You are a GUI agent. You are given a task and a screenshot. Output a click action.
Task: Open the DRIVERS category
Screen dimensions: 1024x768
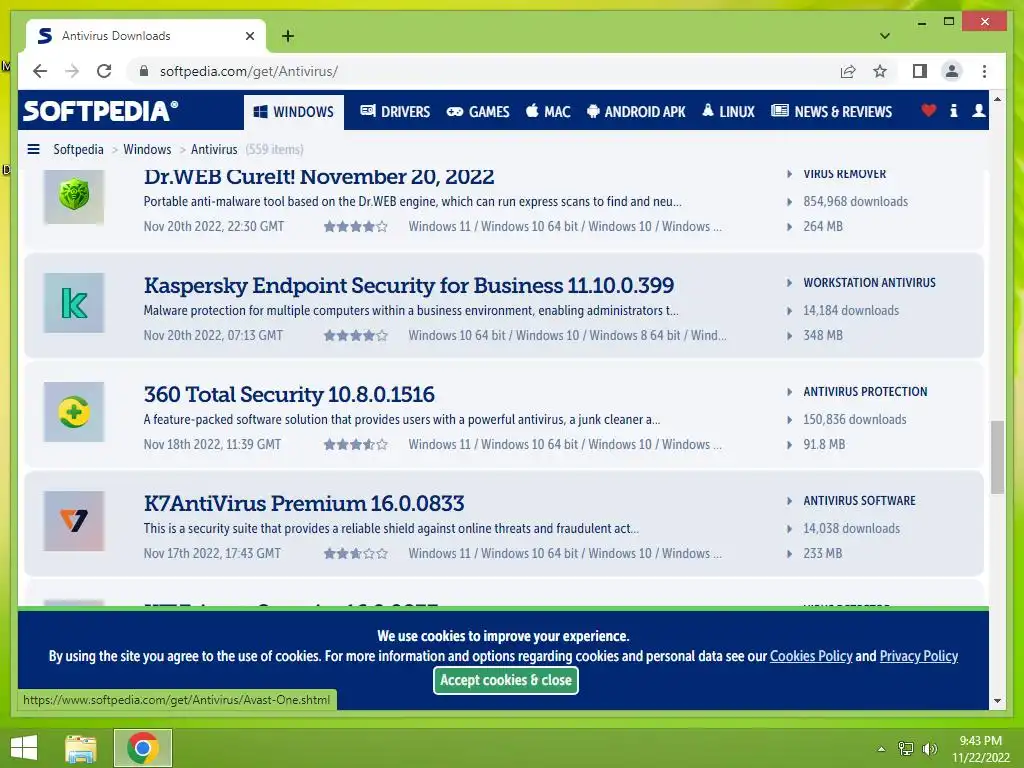(x=395, y=112)
